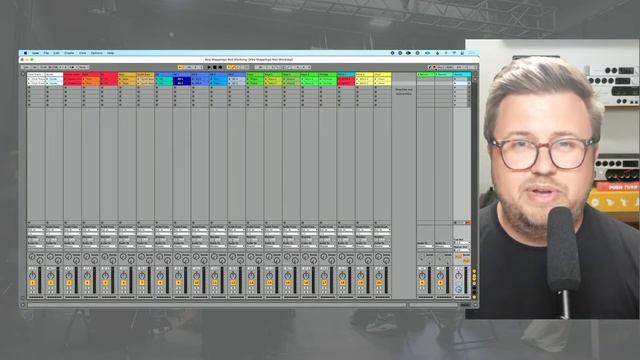The height and width of the screenshot is (360, 640).
Task: Toggle track 5 activator button
Action: pyautogui.click(x=106, y=282)
